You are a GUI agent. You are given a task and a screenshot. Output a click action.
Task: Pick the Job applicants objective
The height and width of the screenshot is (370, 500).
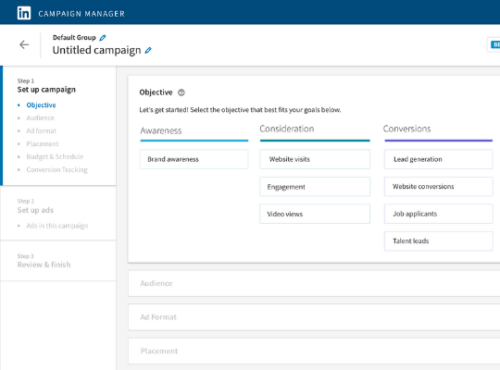coord(438,214)
